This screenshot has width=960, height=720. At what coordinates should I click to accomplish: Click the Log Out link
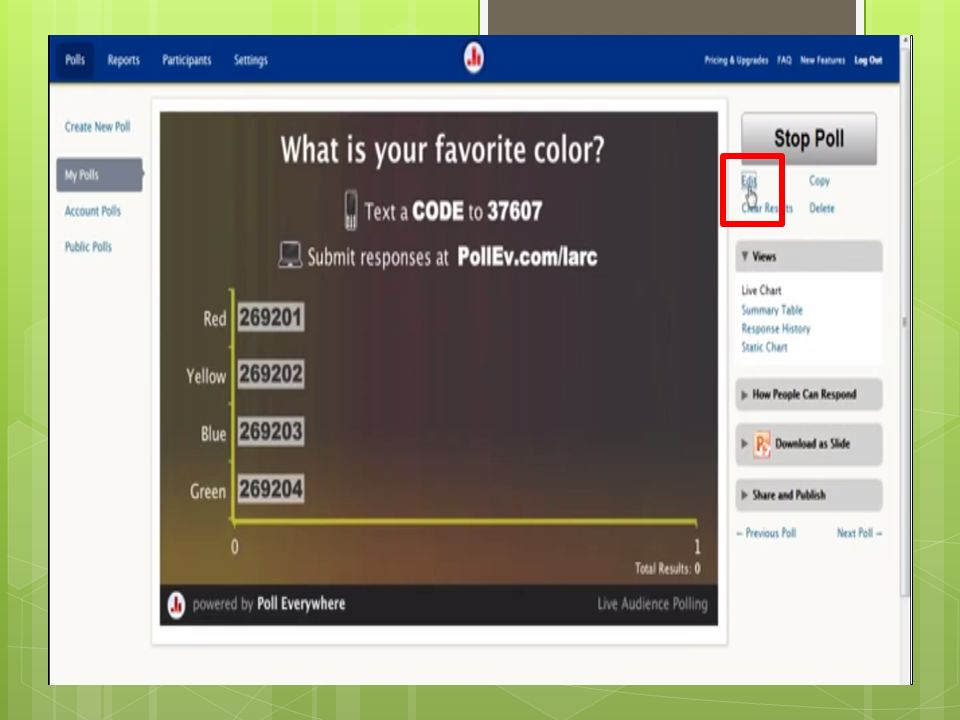868,60
